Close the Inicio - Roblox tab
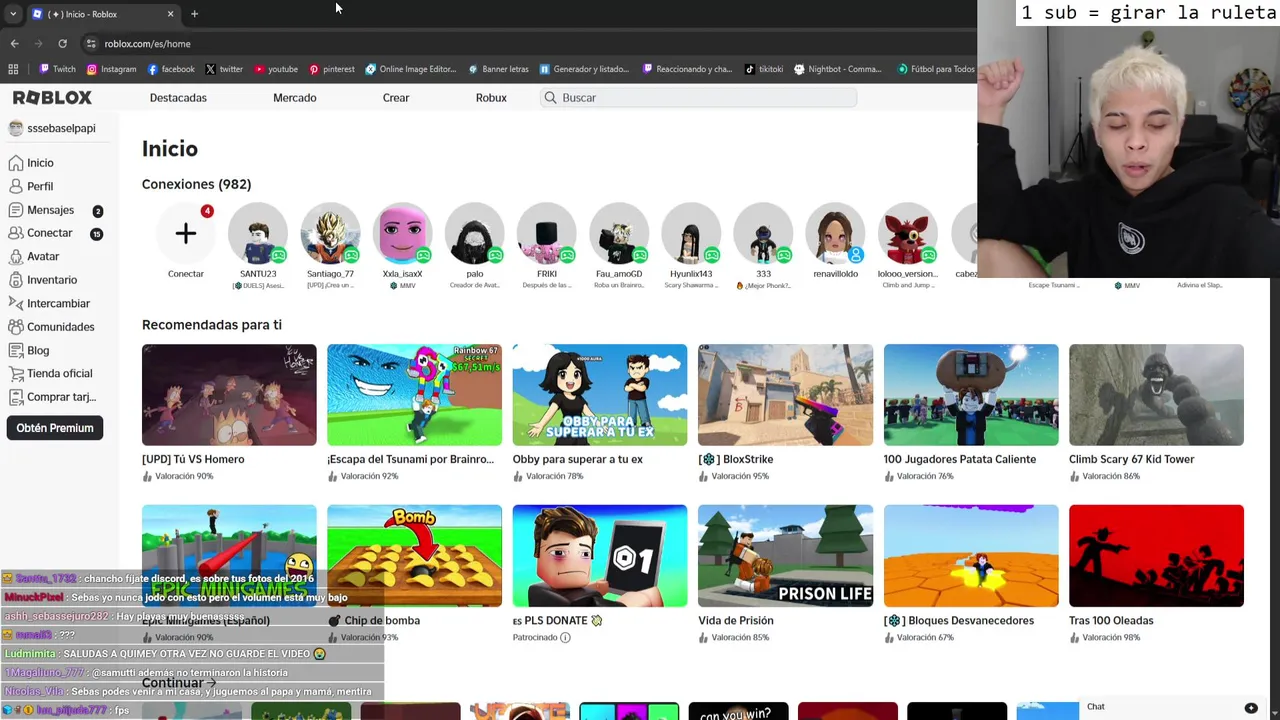Viewport: 1280px width, 720px height. (x=170, y=14)
